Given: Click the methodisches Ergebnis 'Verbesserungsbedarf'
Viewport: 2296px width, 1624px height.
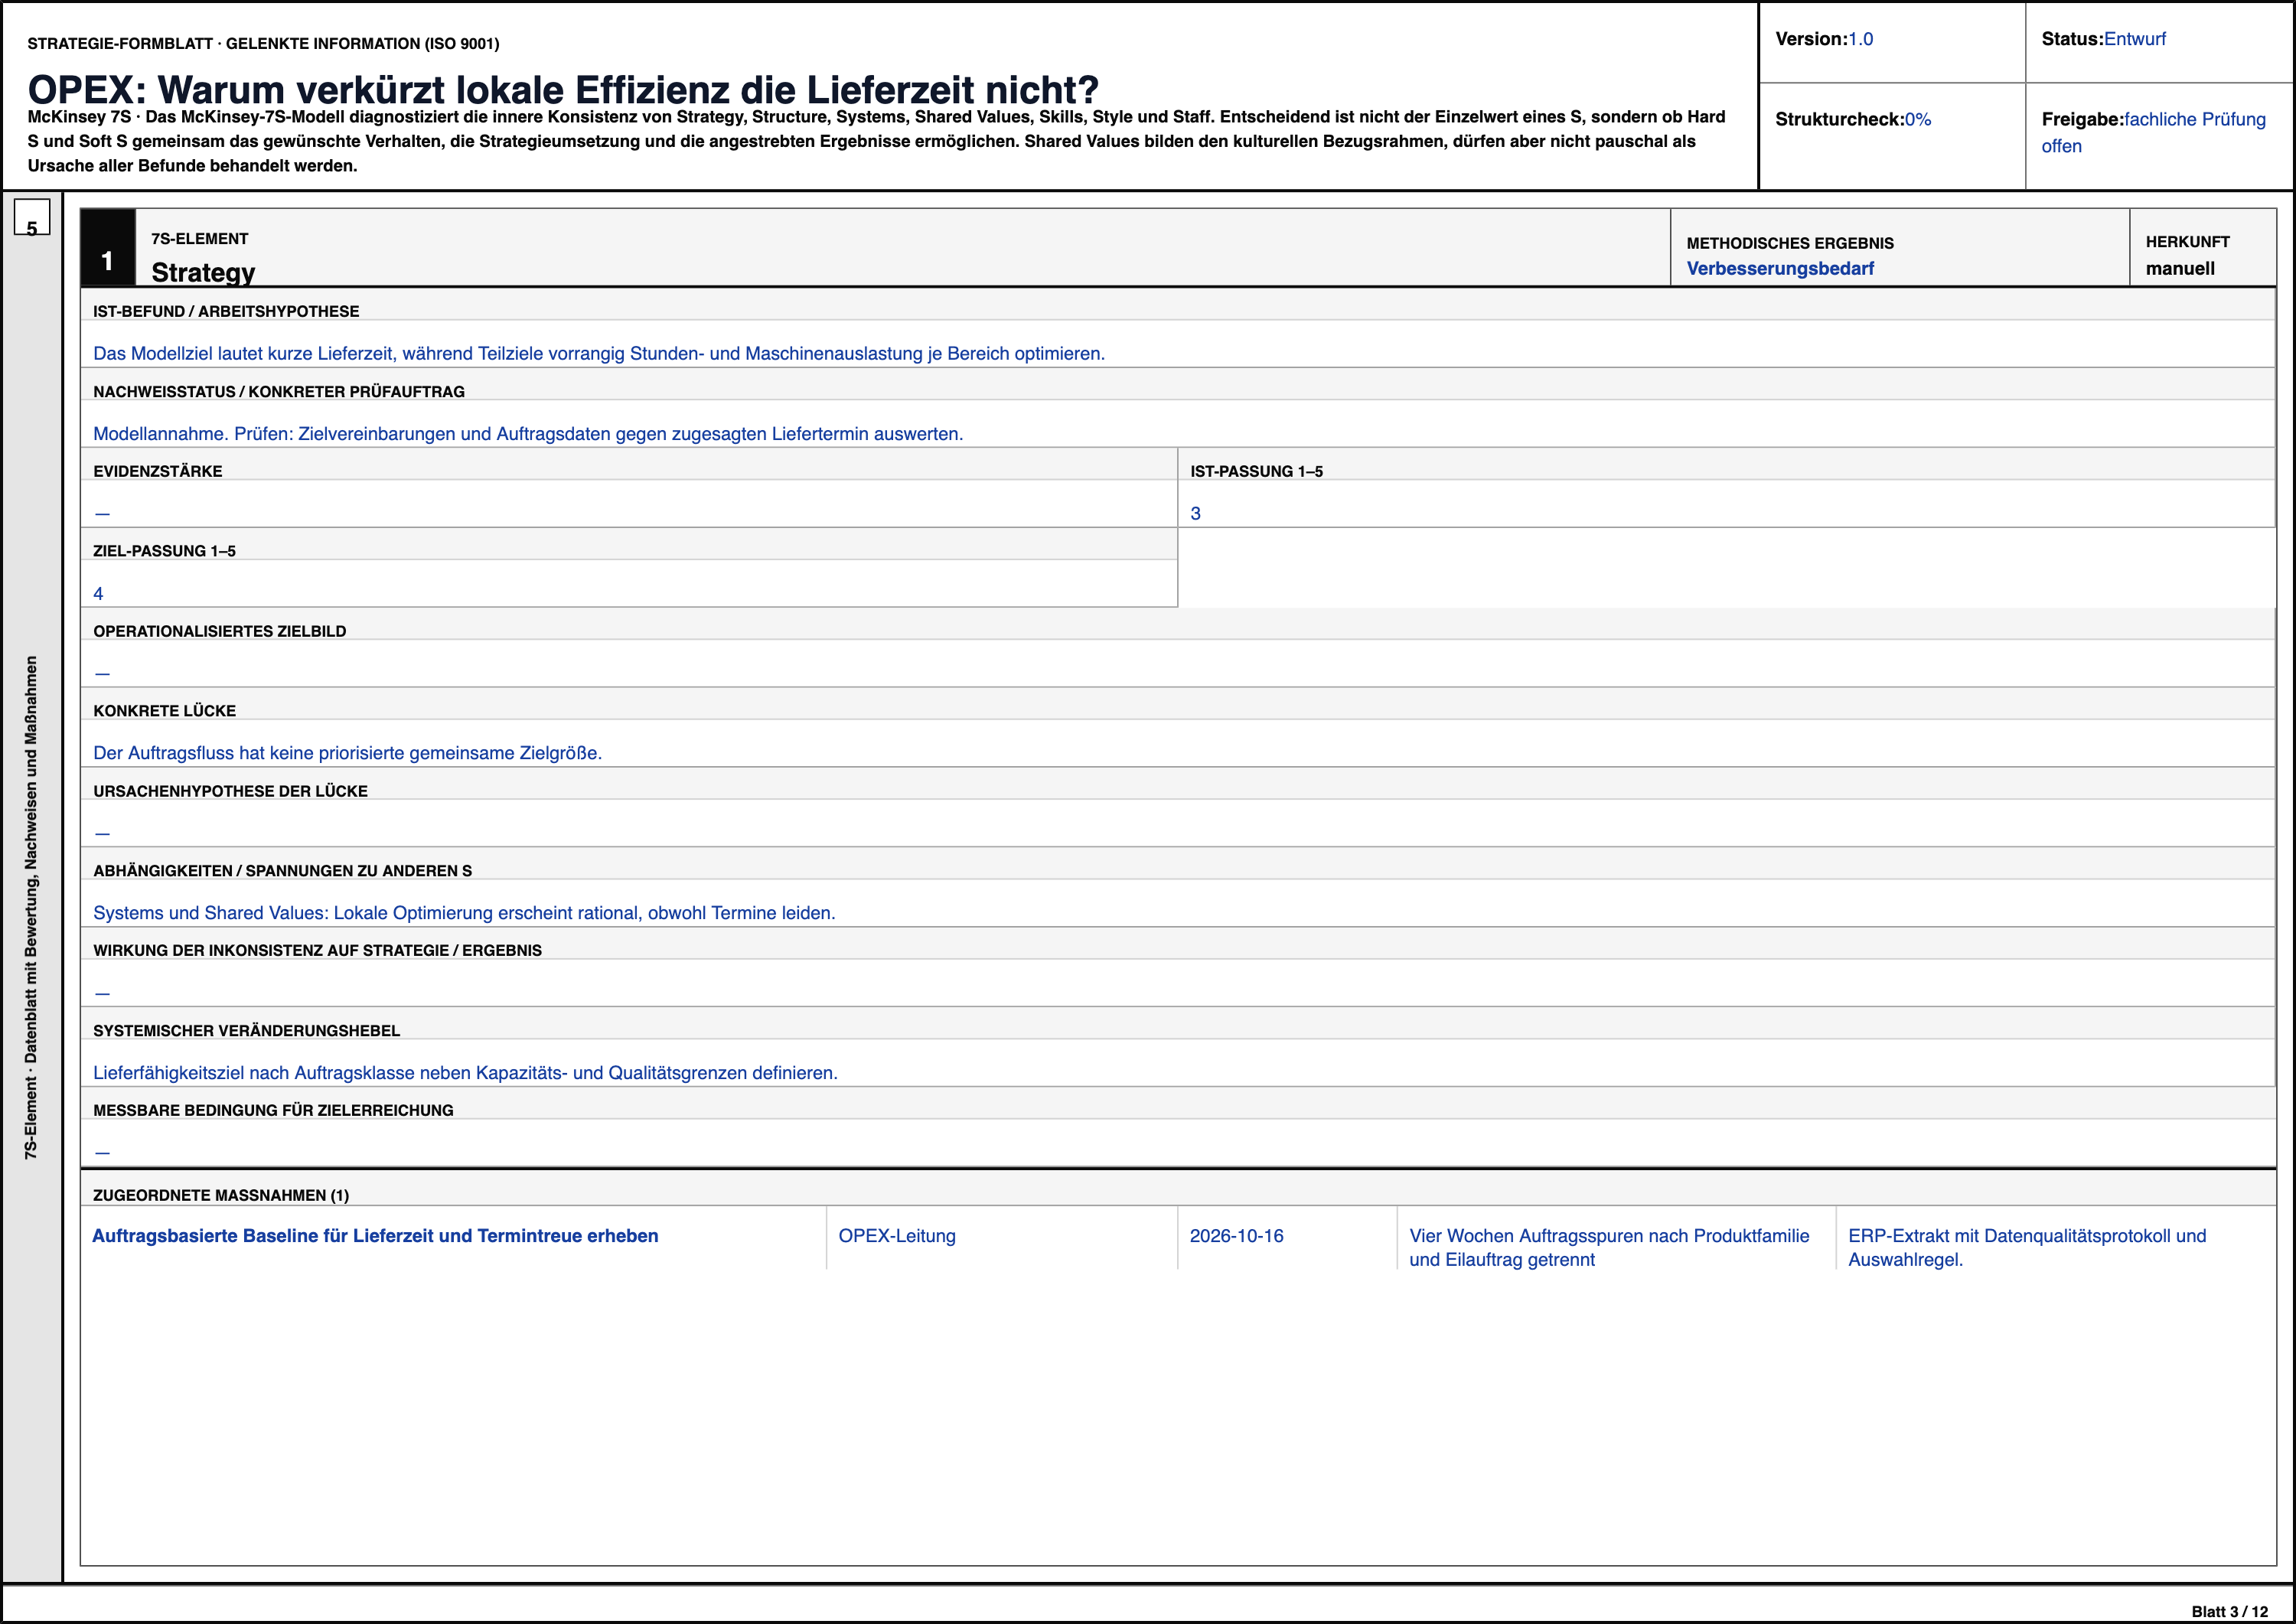Looking at the screenshot, I should (x=1780, y=268).
